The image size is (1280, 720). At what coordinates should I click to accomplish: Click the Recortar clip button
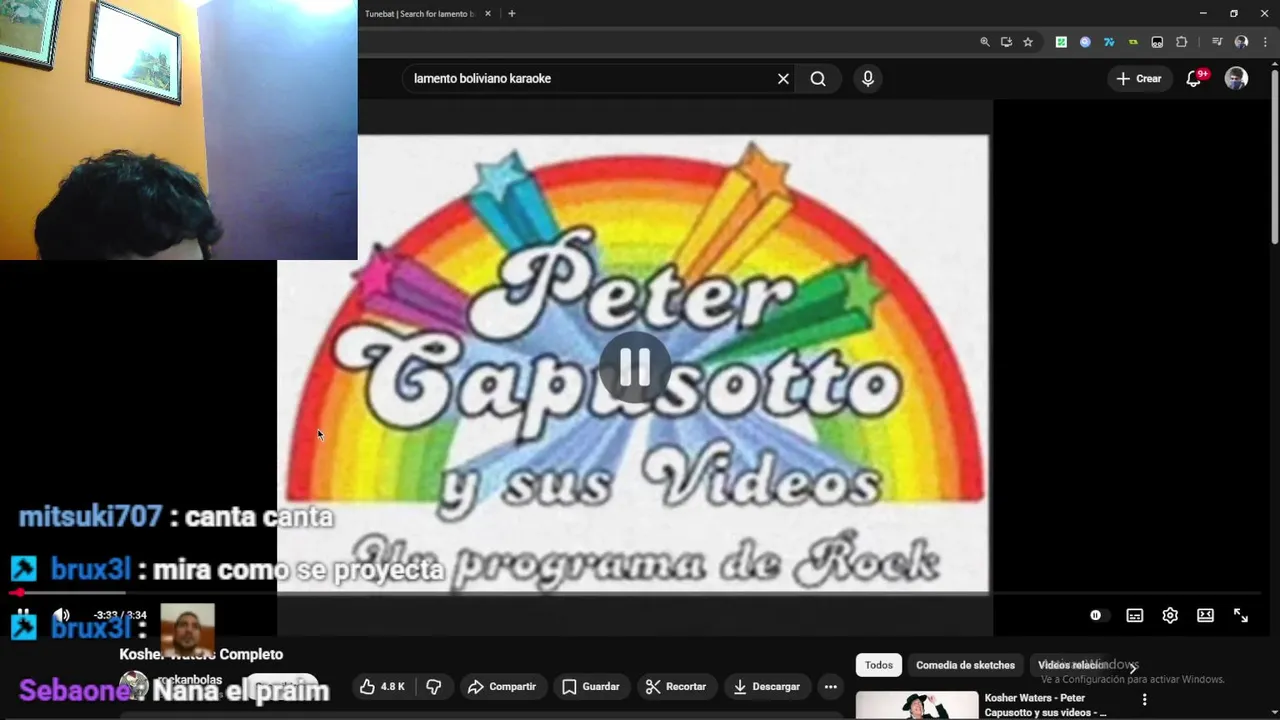[676, 687]
